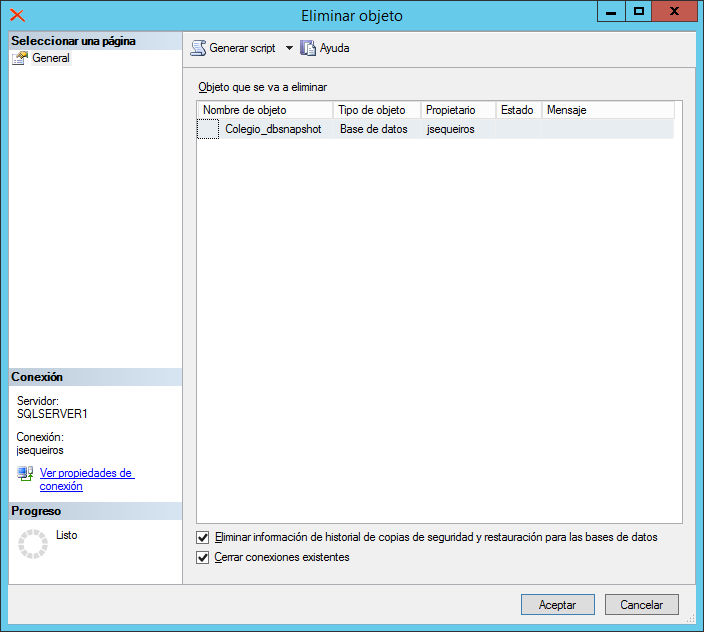Click the Ayuda help icon
Image resolution: width=704 pixels, height=632 pixels.
[308, 48]
